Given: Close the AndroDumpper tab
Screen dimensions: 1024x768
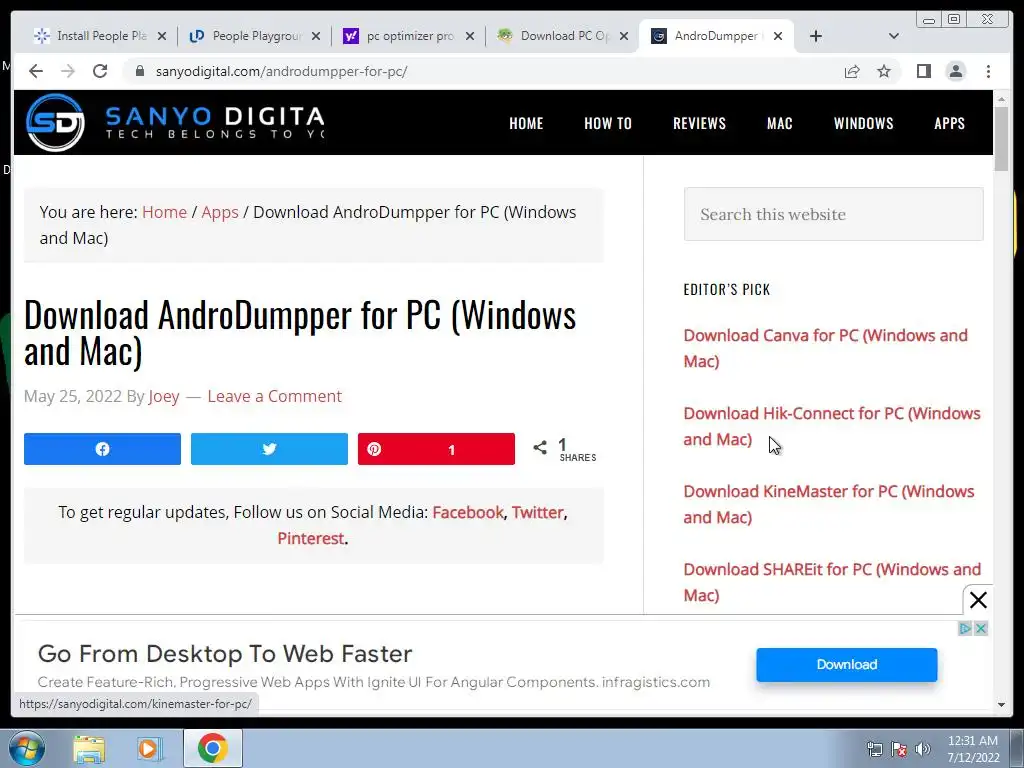Looking at the screenshot, I should pyautogui.click(x=778, y=36).
